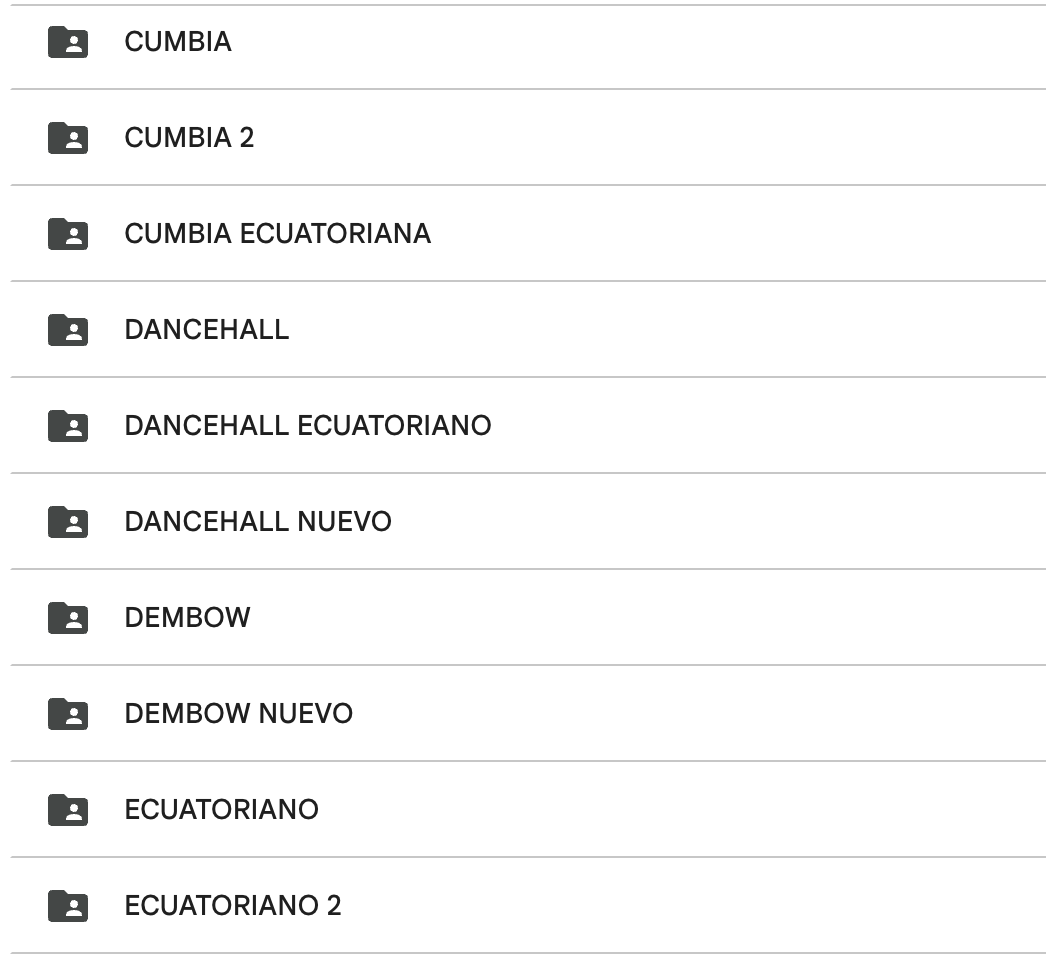The height and width of the screenshot is (956, 1046).
Task: Open the CUMBIA 2 folder name
Action: (189, 138)
